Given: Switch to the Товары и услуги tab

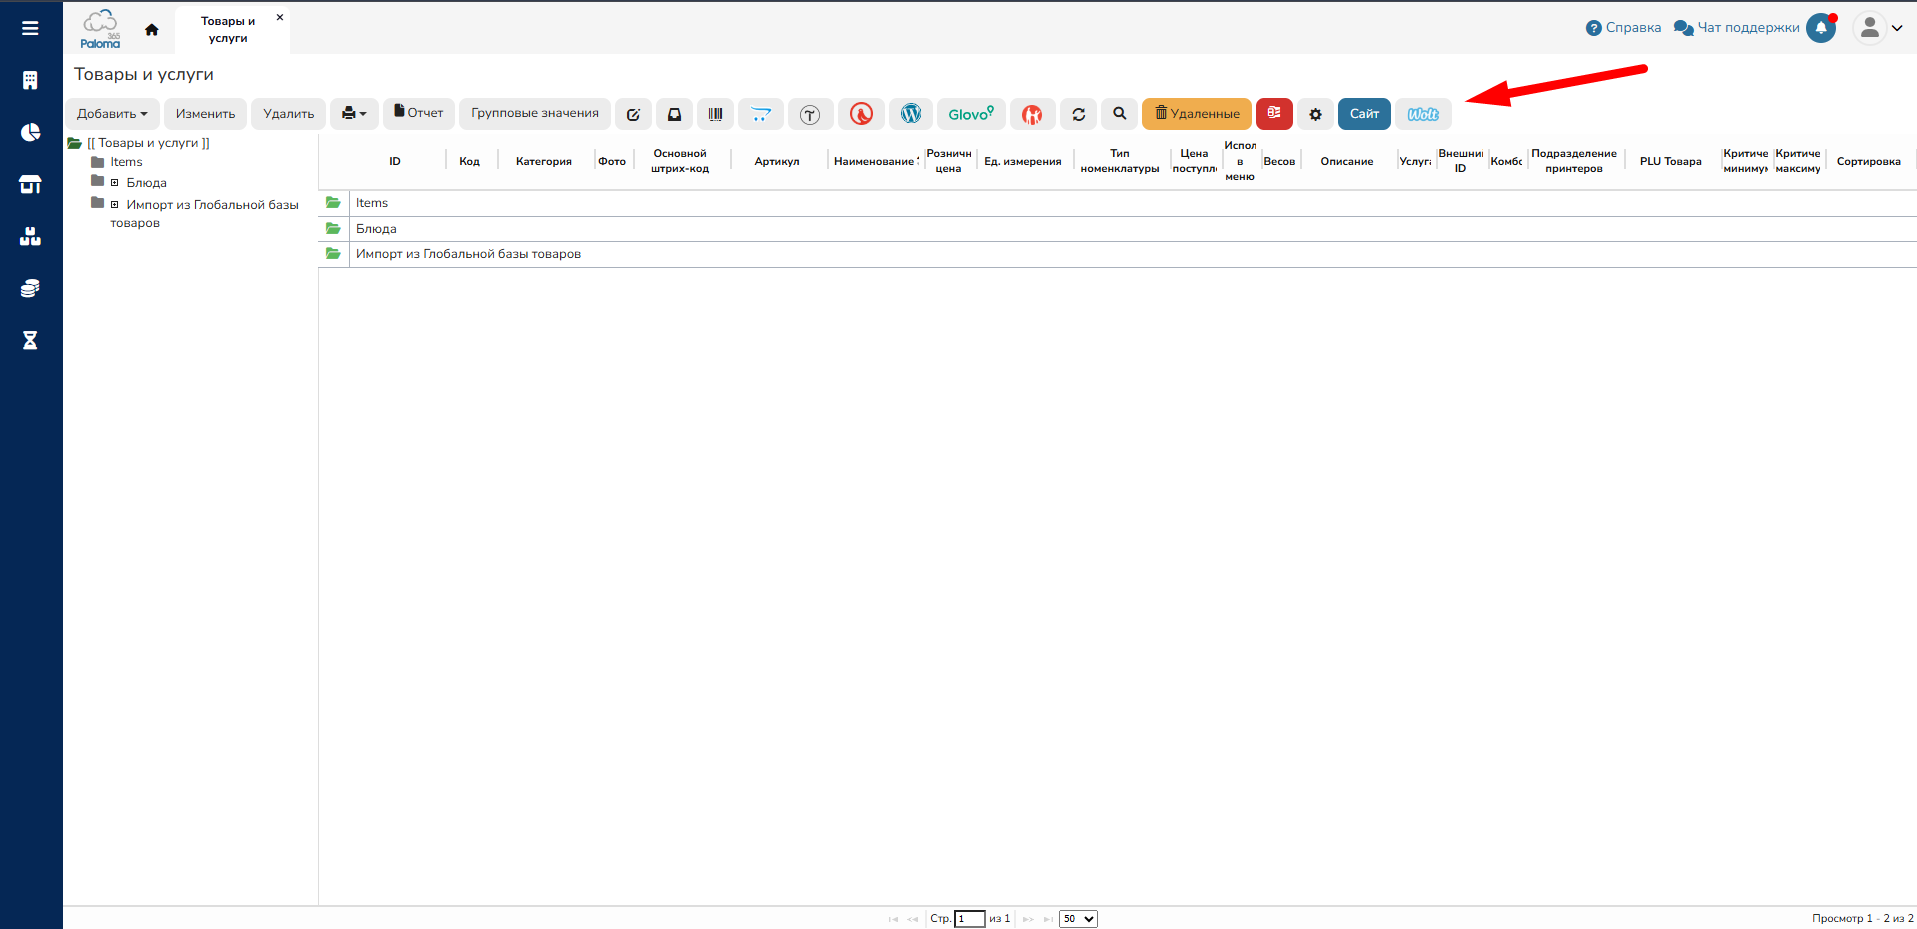Looking at the screenshot, I should 228,29.
